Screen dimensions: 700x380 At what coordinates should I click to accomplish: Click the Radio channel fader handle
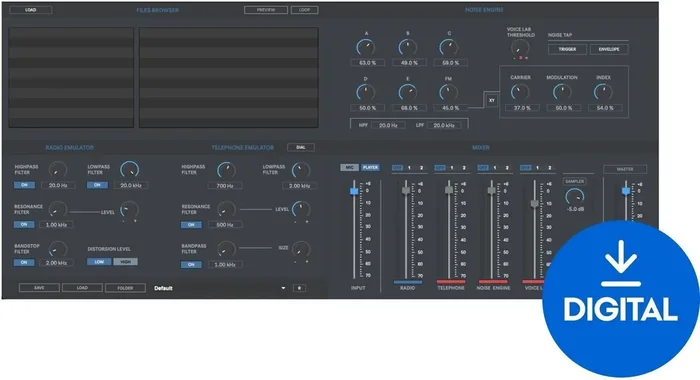coord(406,191)
